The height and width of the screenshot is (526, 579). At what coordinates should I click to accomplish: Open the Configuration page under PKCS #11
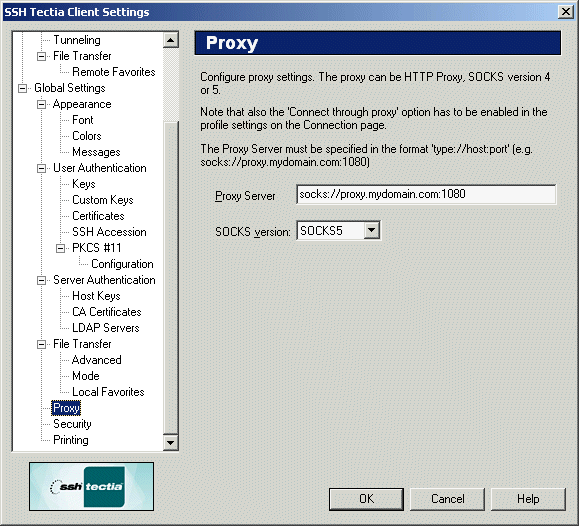(122, 264)
